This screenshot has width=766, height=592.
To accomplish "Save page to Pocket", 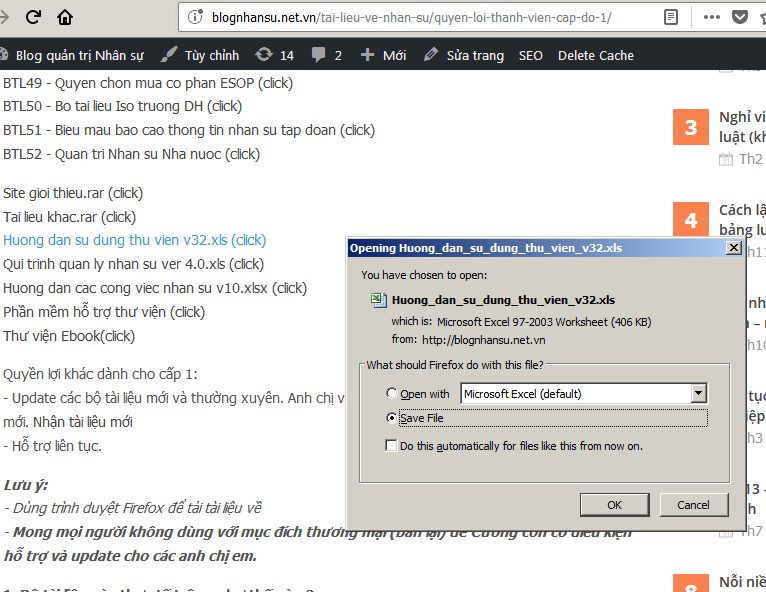I will [740, 17].
